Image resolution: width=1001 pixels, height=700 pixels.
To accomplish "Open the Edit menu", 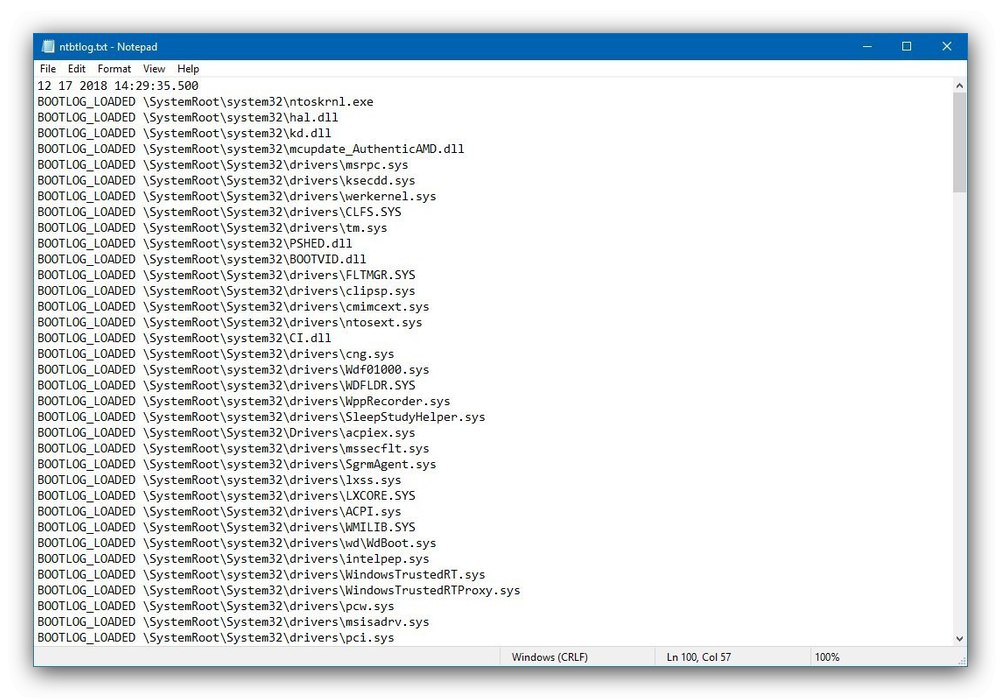I will tap(76, 69).
